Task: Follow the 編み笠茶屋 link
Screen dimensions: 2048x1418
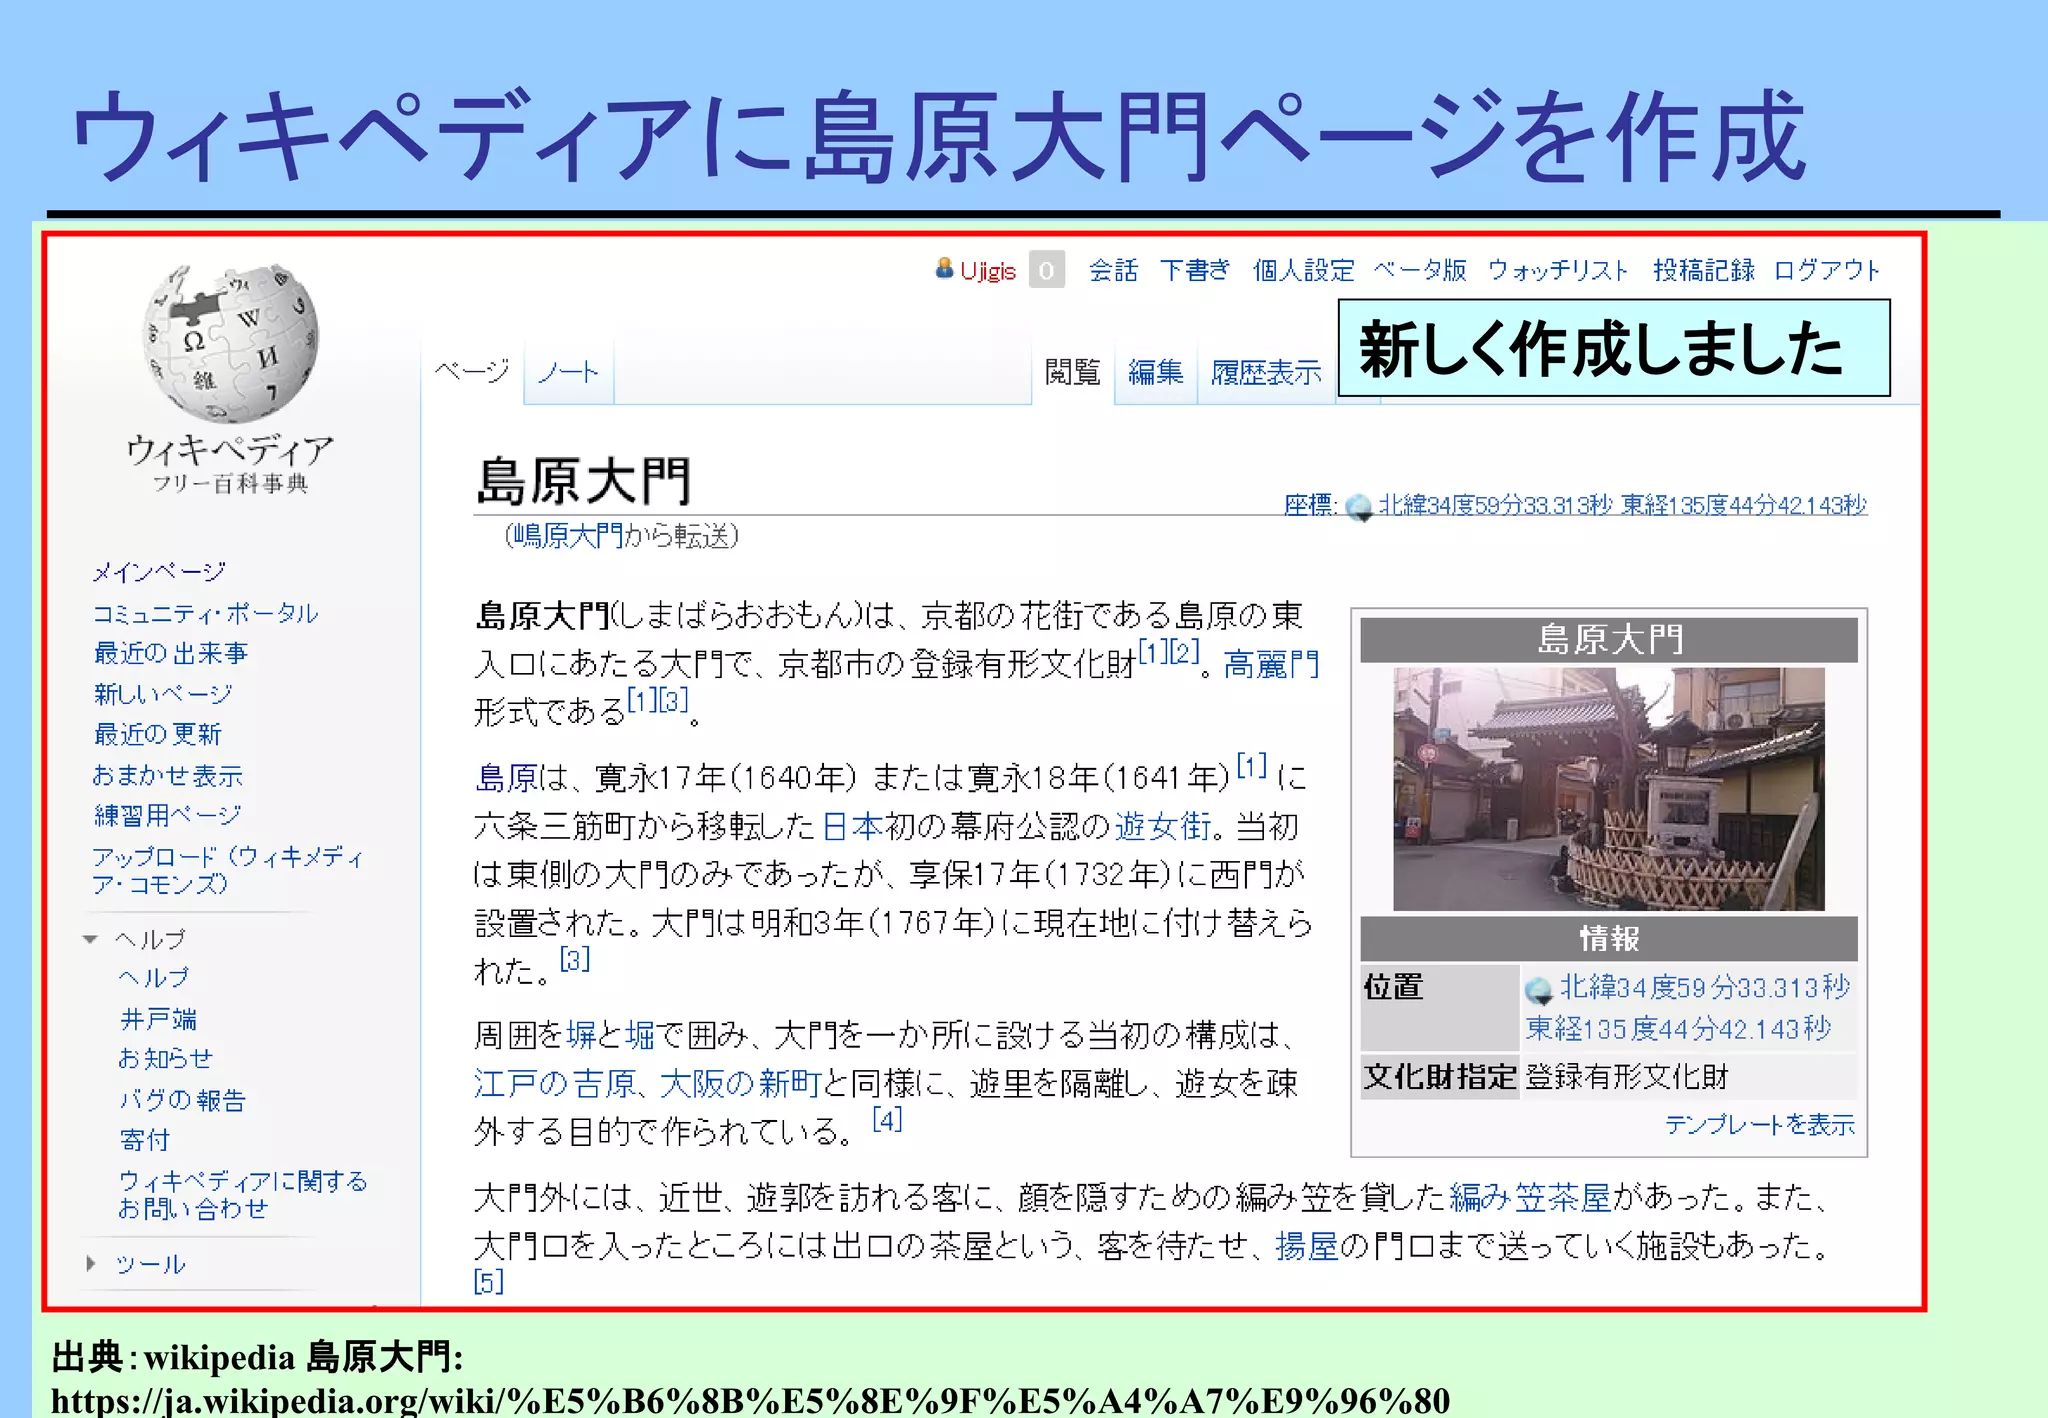Action: [1531, 1197]
